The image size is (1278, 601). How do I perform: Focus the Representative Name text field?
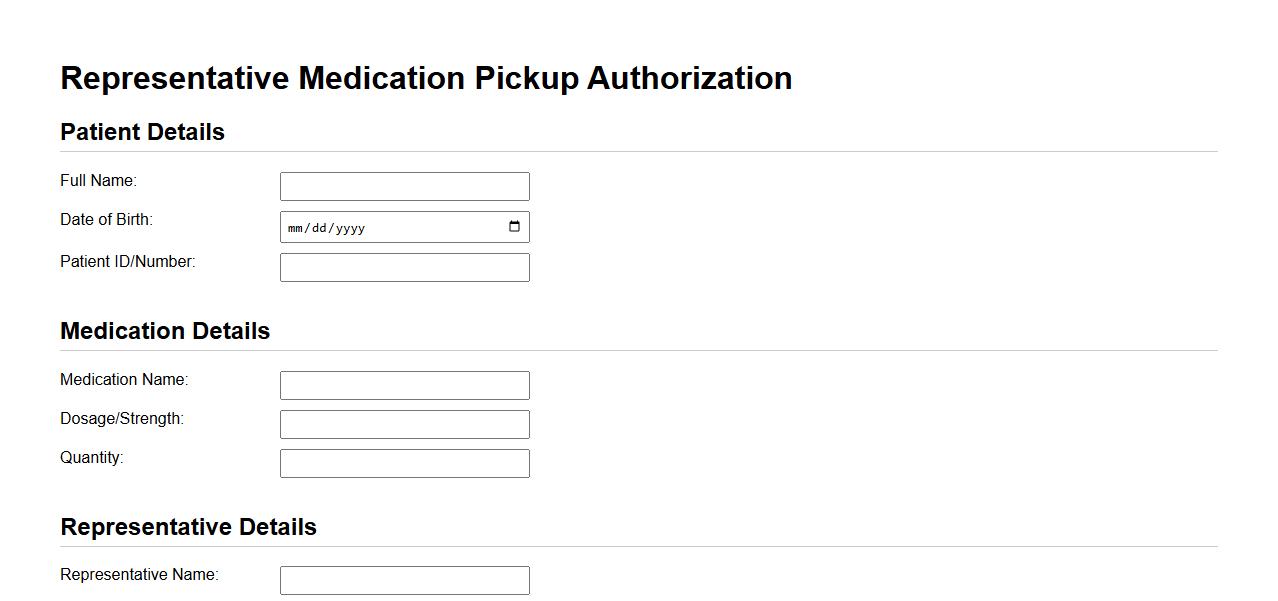coord(404,581)
